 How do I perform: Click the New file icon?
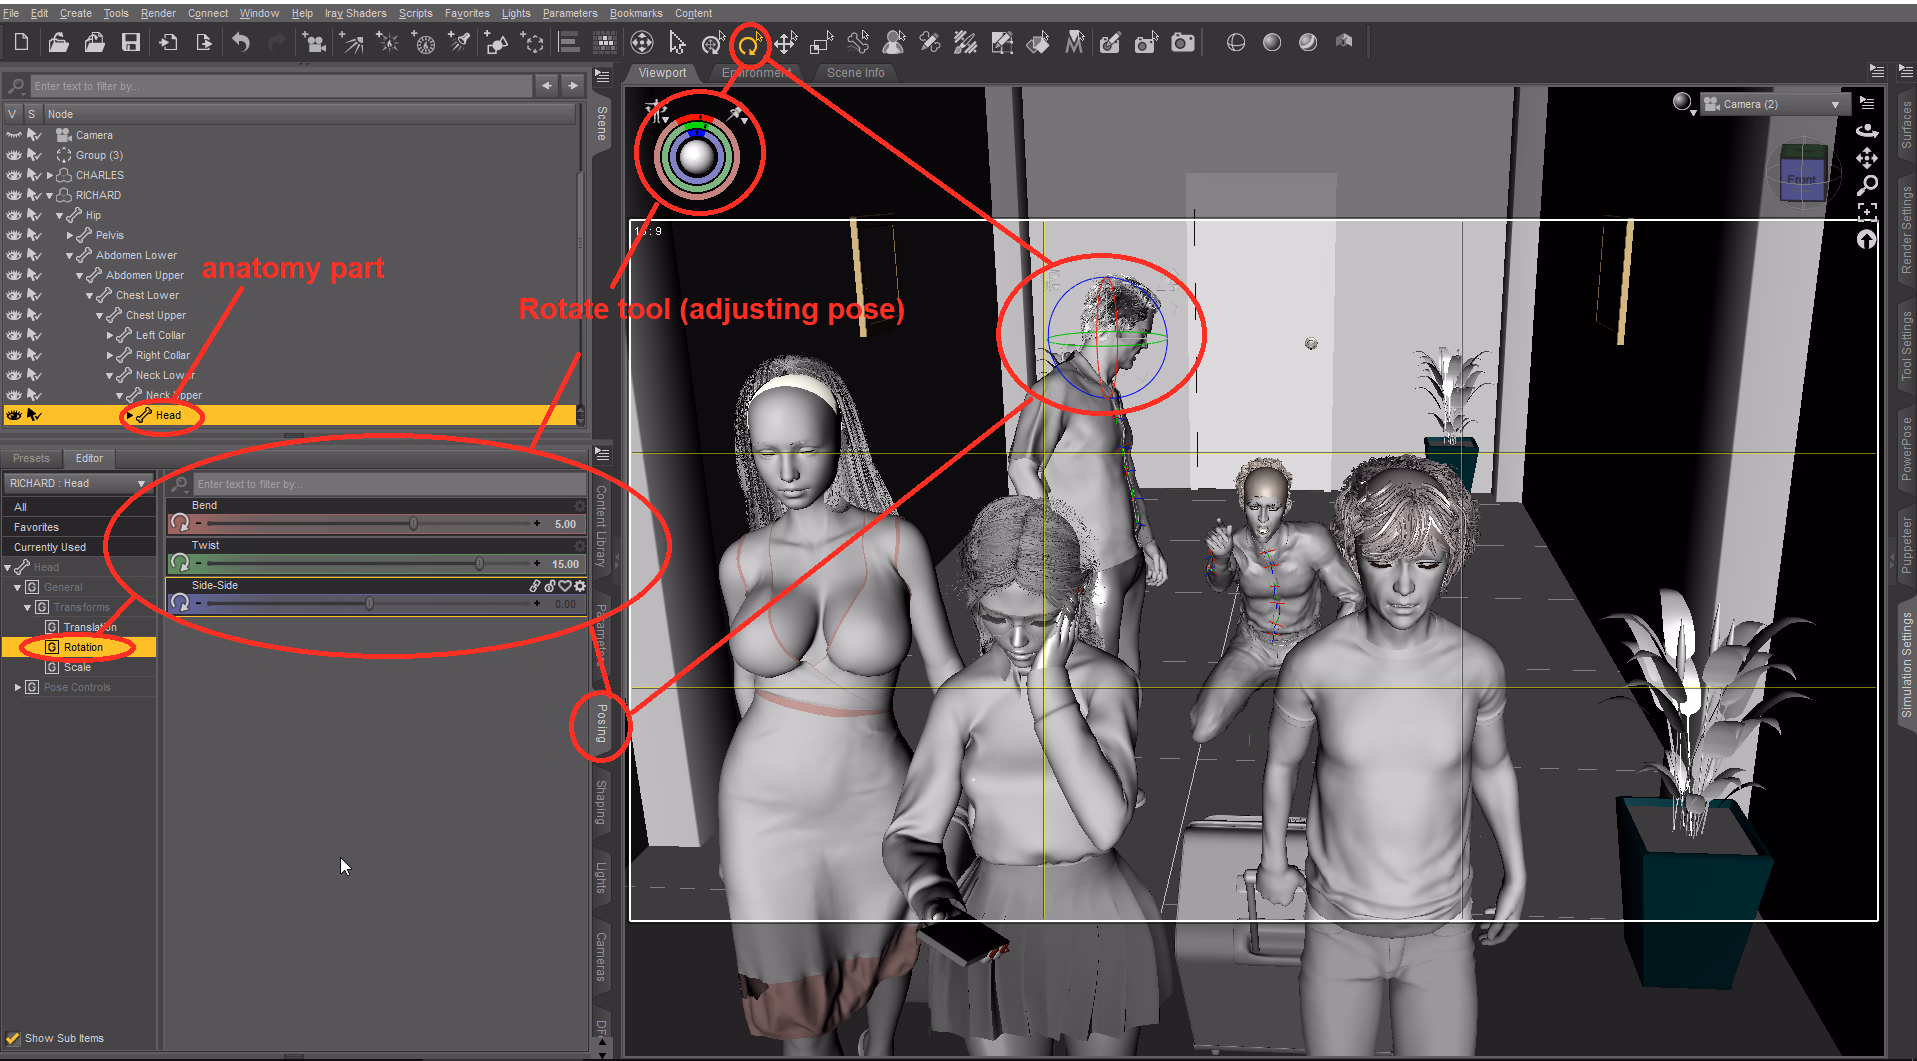coord(21,43)
